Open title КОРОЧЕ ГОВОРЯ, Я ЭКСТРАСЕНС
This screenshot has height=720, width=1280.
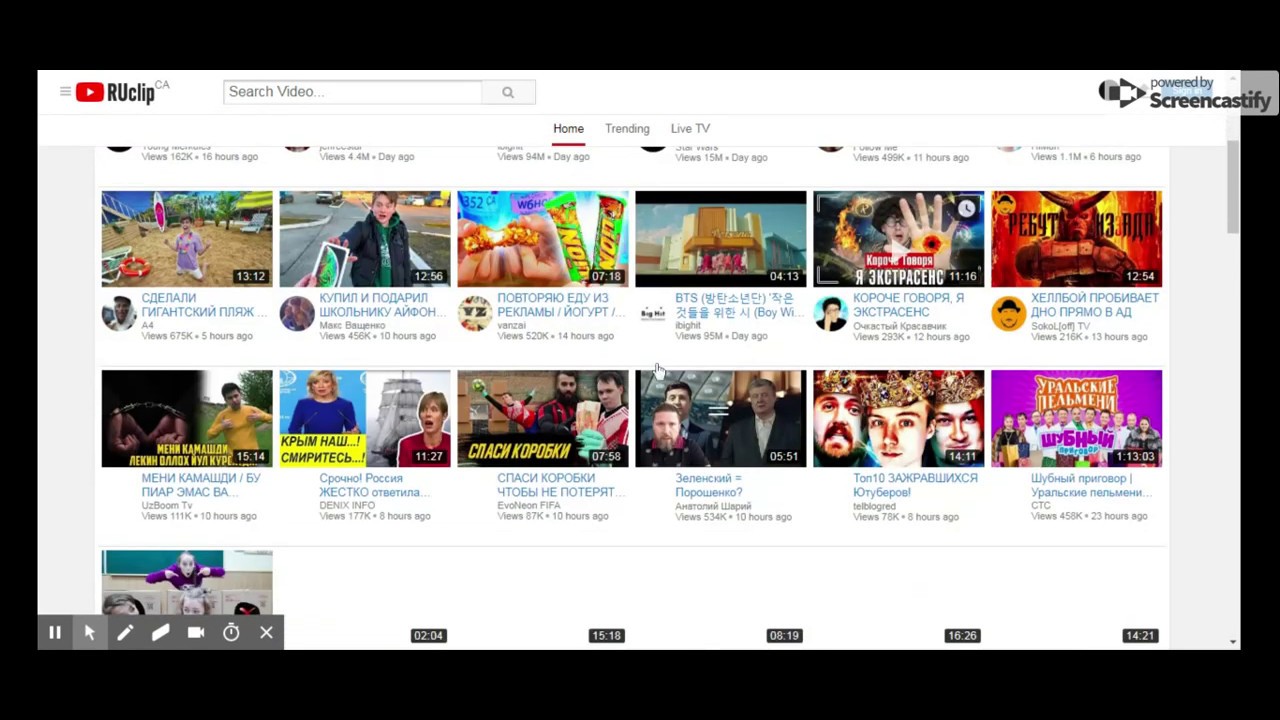(x=909, y=305)
